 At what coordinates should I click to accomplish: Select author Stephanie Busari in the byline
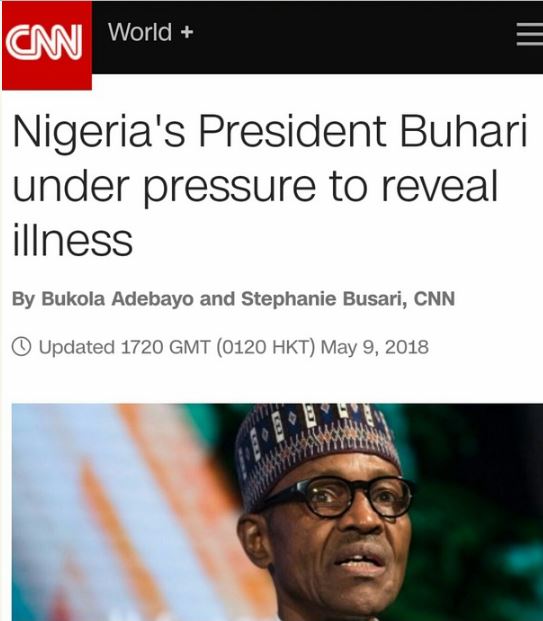(324, 299)
